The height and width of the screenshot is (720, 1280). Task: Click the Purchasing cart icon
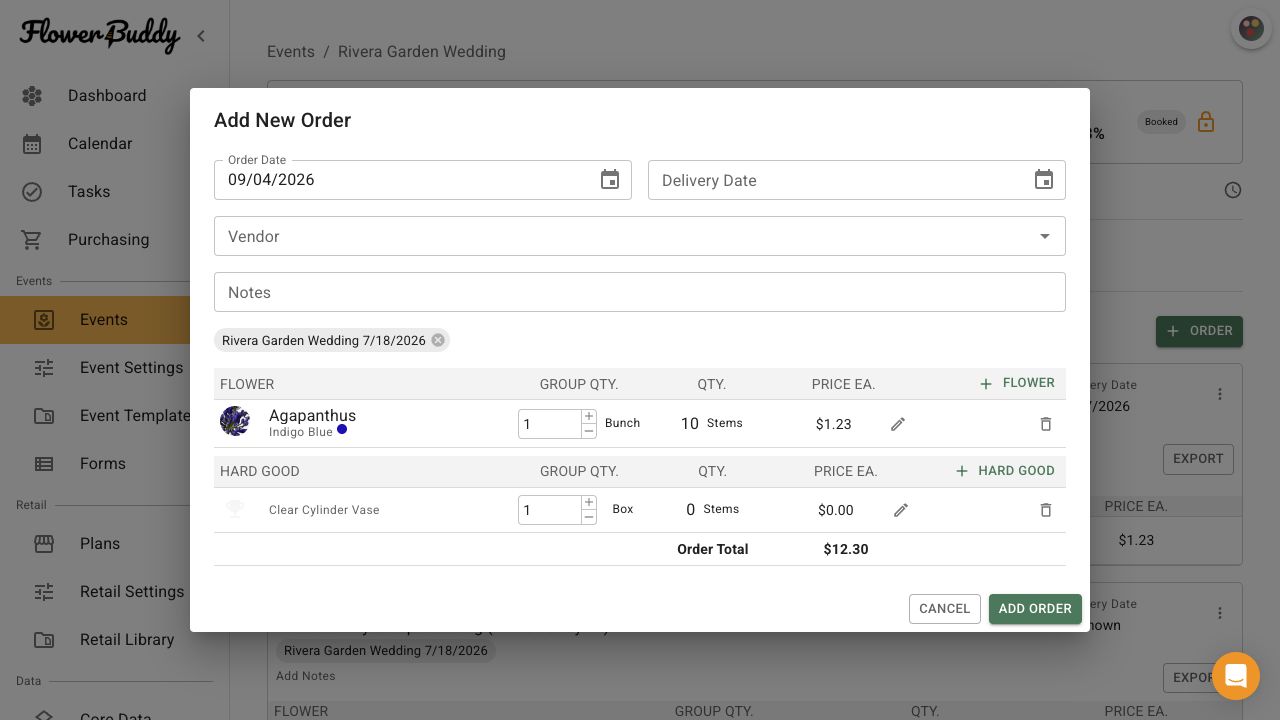32,240
